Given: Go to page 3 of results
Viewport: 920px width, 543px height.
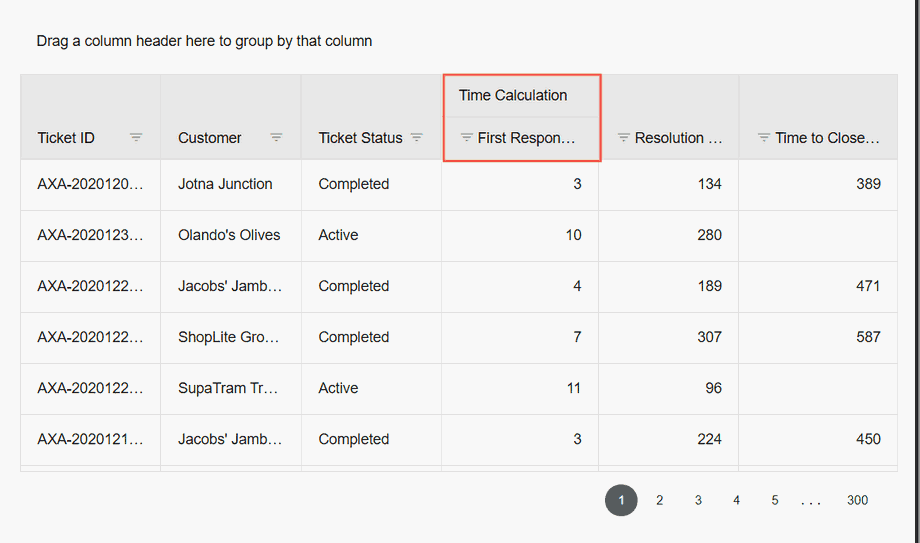Looking at the screenshot, I should click(x=698, y=500).
